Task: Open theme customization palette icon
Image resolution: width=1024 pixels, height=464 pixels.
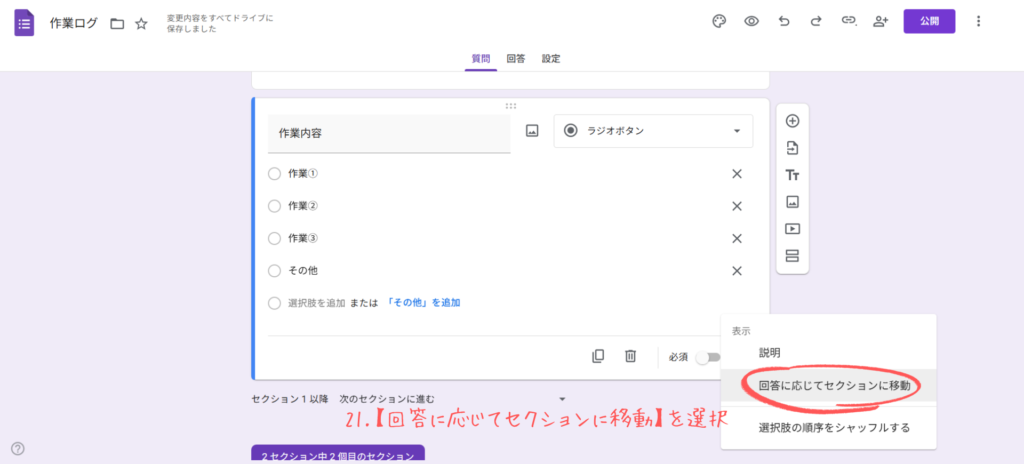Action: (x=719, y=21)
